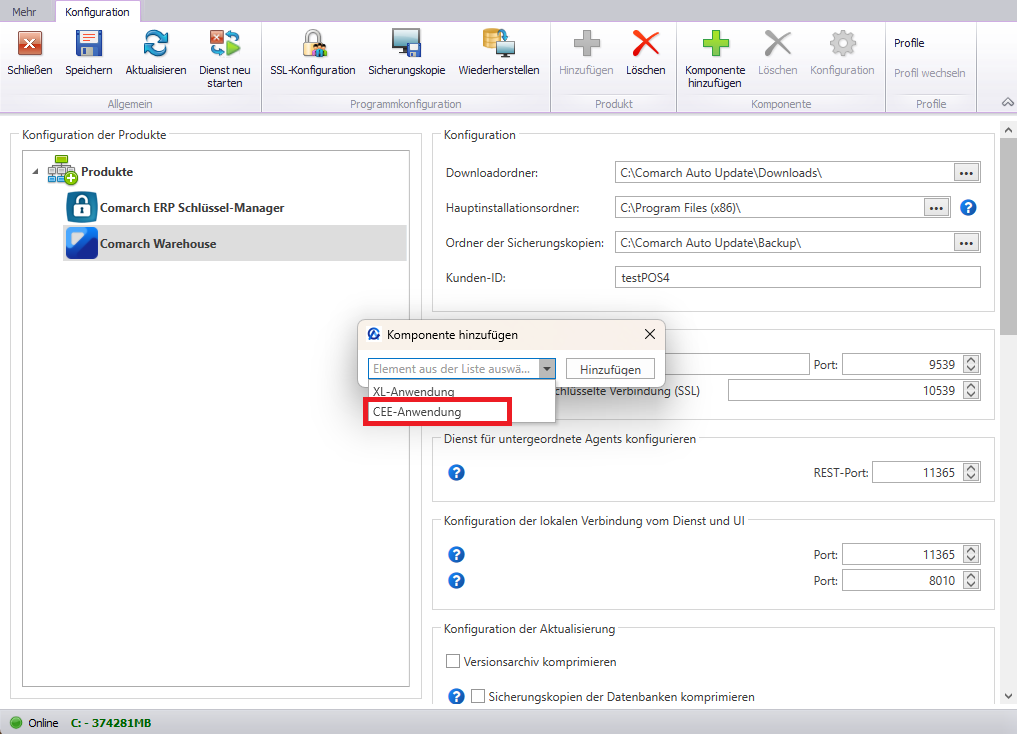Click the Sicherungskopie backup icon
The width and height of the screenshot is (1017, 734).
coord(407,43)
